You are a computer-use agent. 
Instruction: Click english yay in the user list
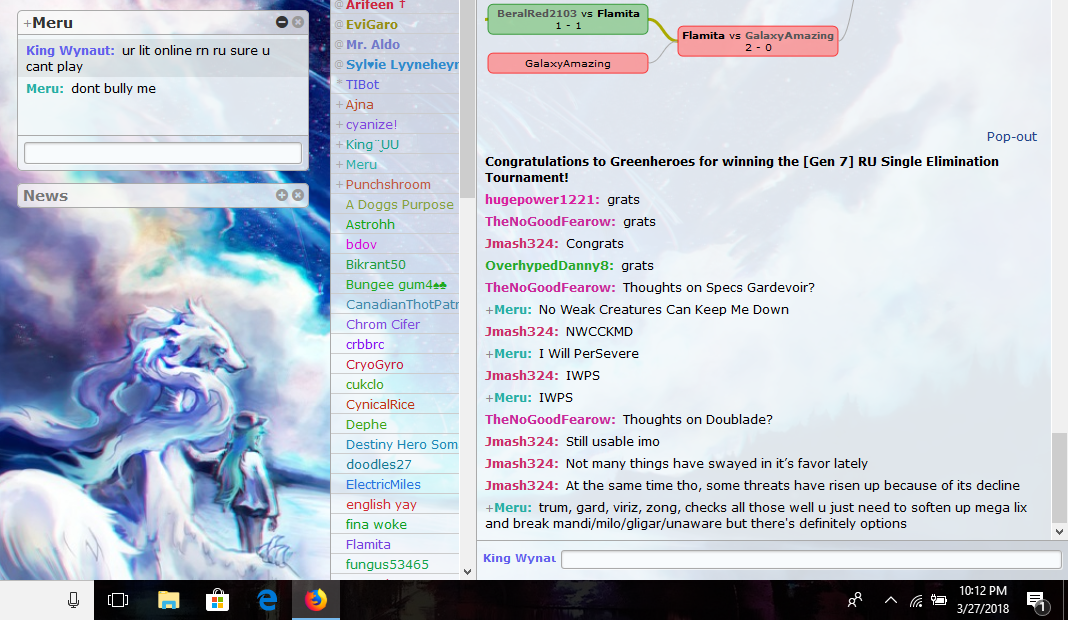tap(381, 504)
